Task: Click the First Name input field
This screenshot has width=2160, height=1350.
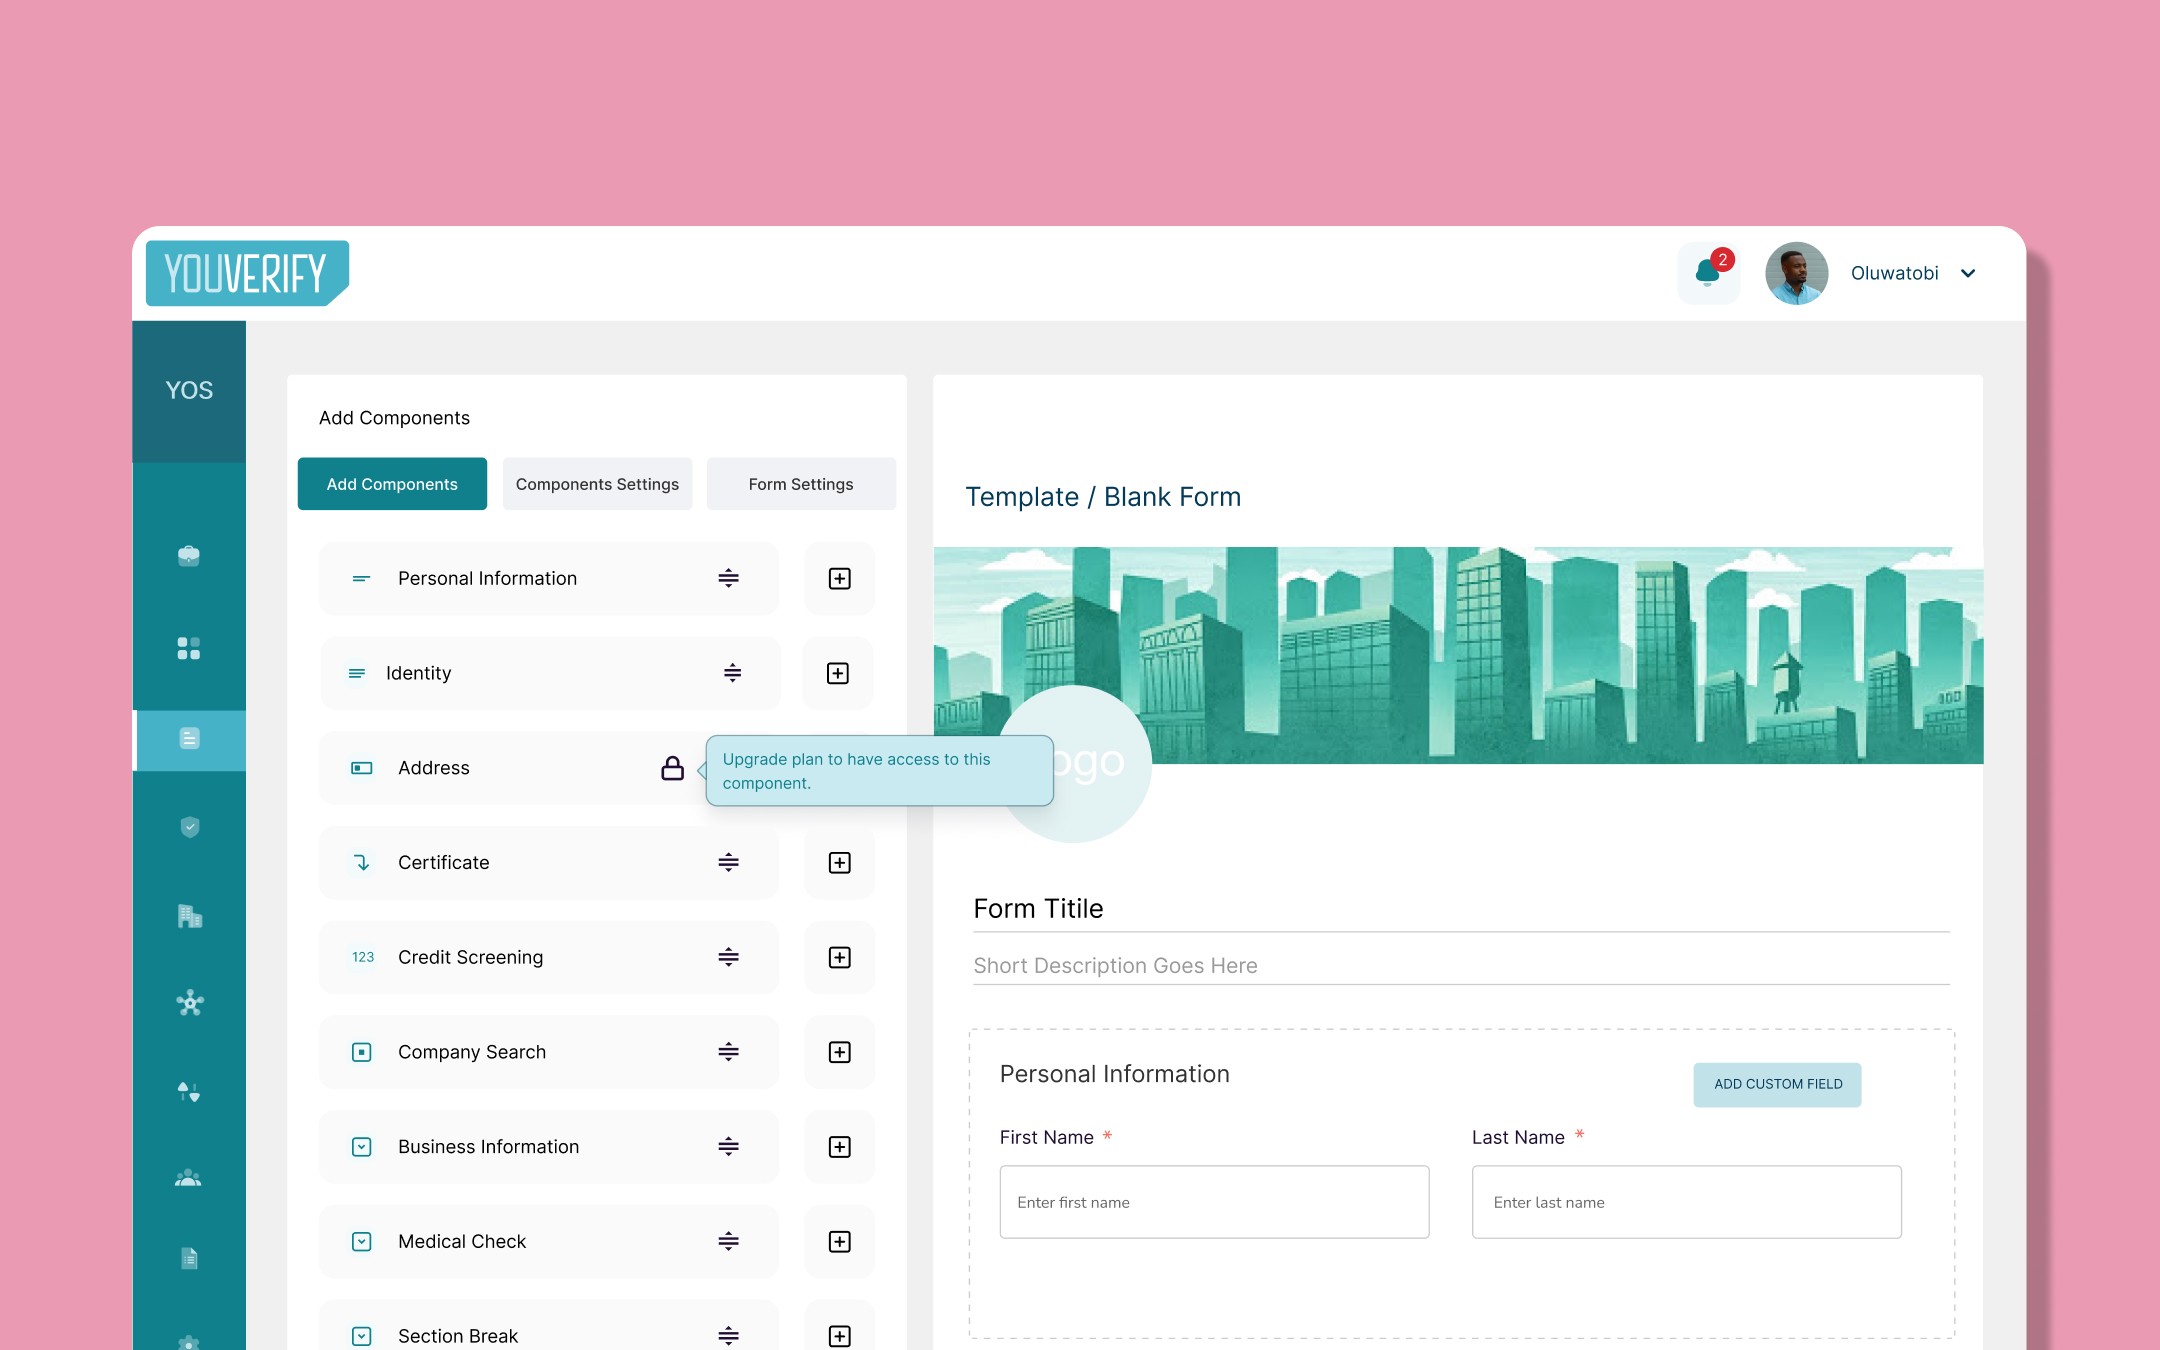Action: click(1213, 1199)
